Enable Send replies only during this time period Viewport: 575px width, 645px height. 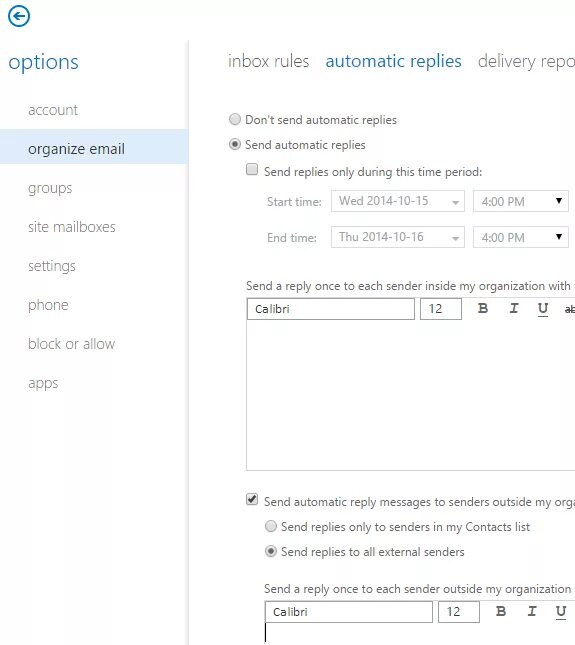pyautogui.click(x=252, y=169)
